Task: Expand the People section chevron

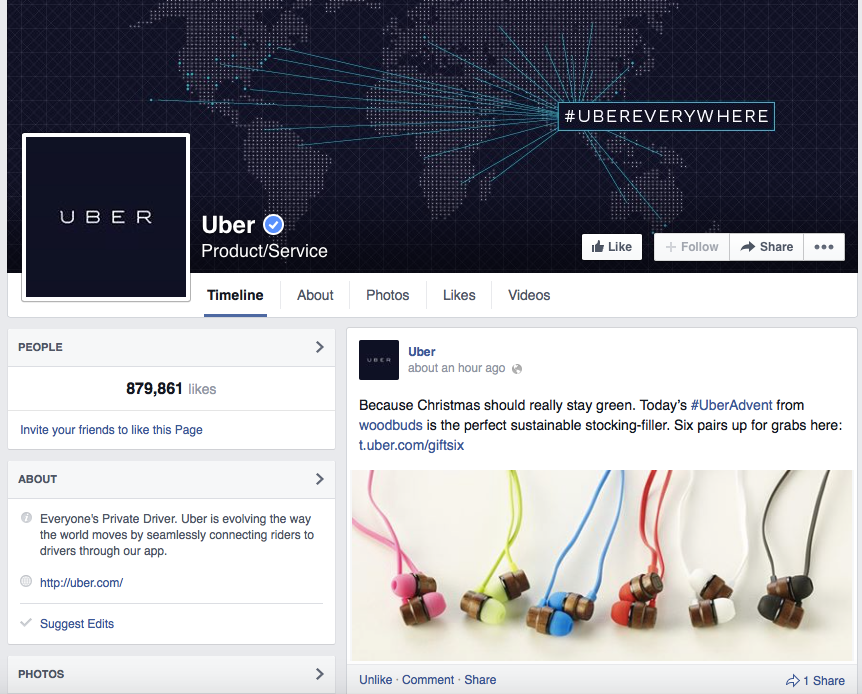Action: coord(319,347)
